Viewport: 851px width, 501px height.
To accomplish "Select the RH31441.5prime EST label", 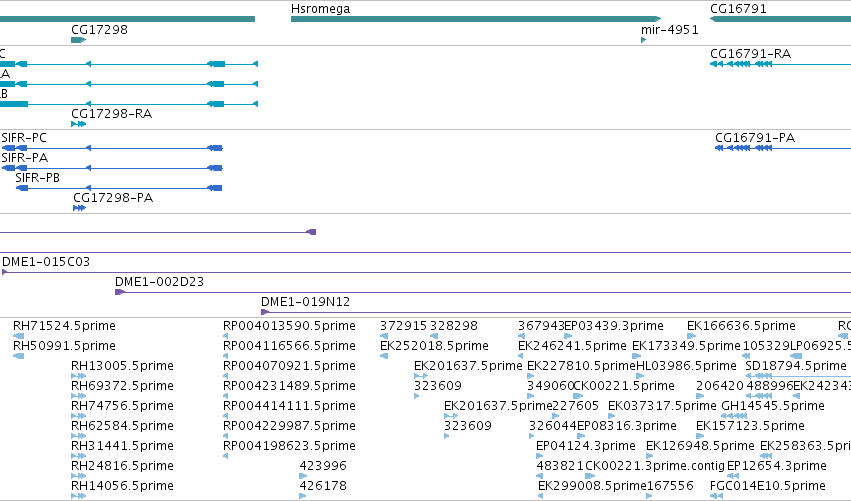I will click(x=123, y=446).
